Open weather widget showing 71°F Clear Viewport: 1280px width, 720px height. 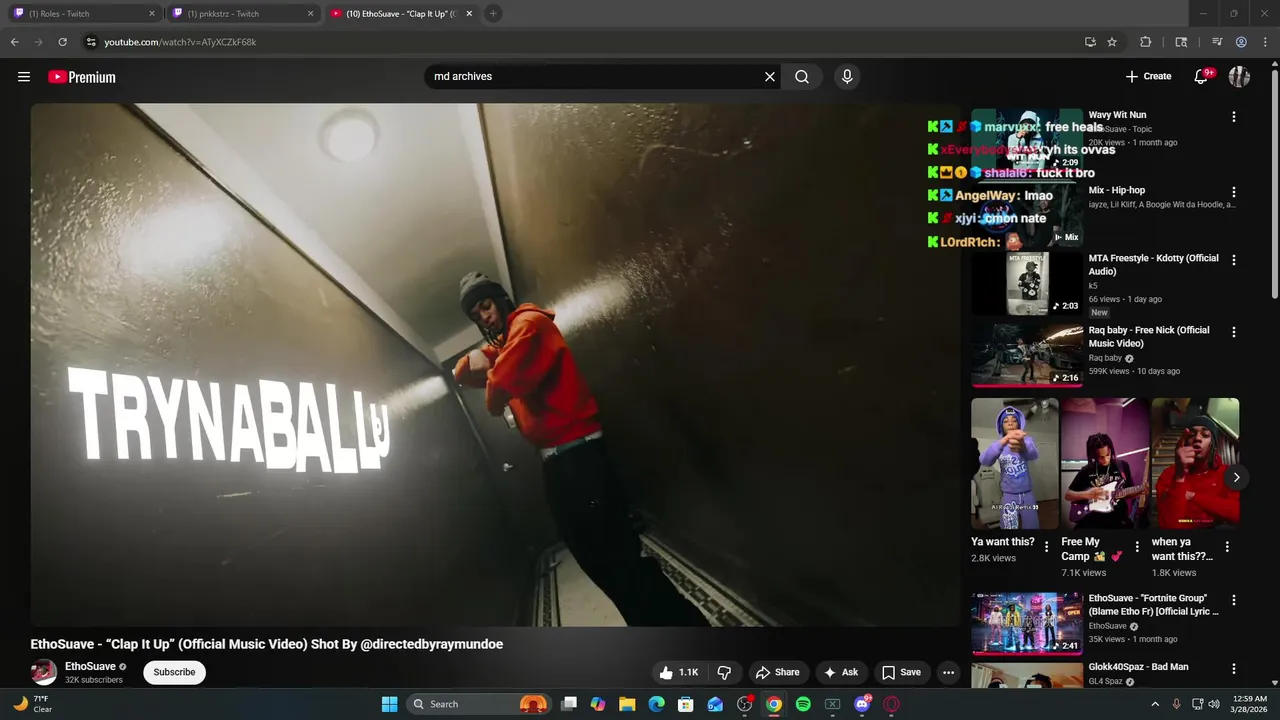click(x=33, y=704)
